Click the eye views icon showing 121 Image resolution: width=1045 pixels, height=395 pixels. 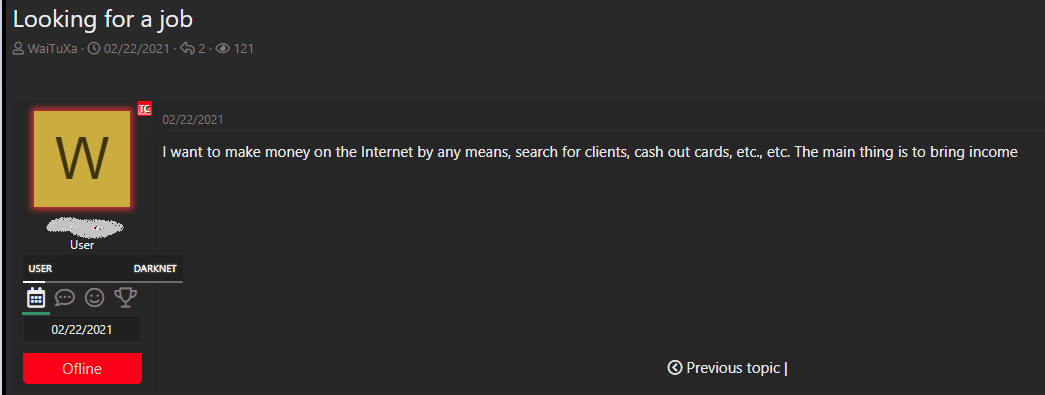tap(223, 49)
